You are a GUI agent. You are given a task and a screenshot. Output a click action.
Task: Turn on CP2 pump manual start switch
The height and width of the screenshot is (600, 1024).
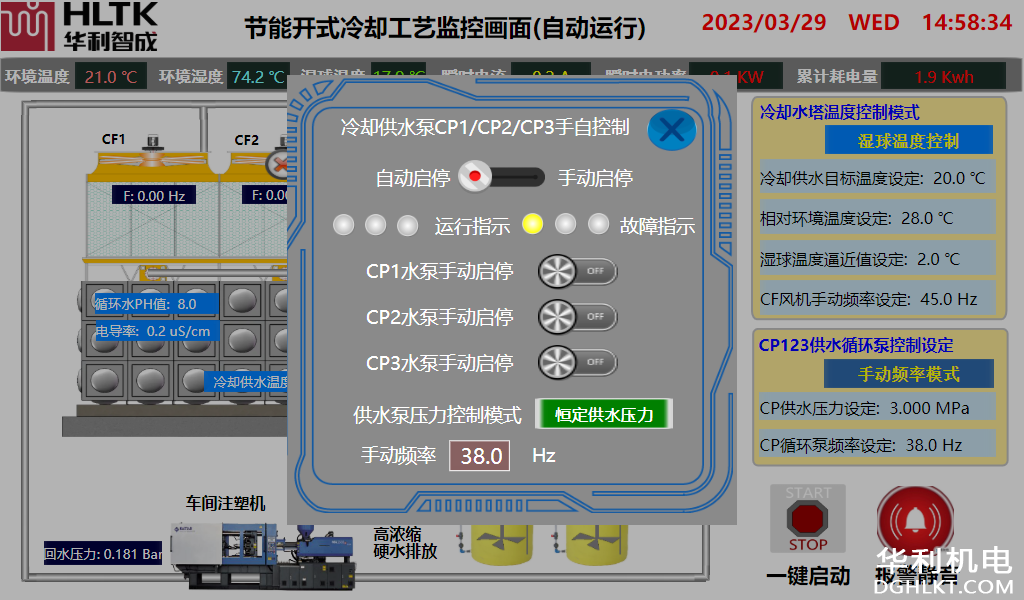(577, 317)
